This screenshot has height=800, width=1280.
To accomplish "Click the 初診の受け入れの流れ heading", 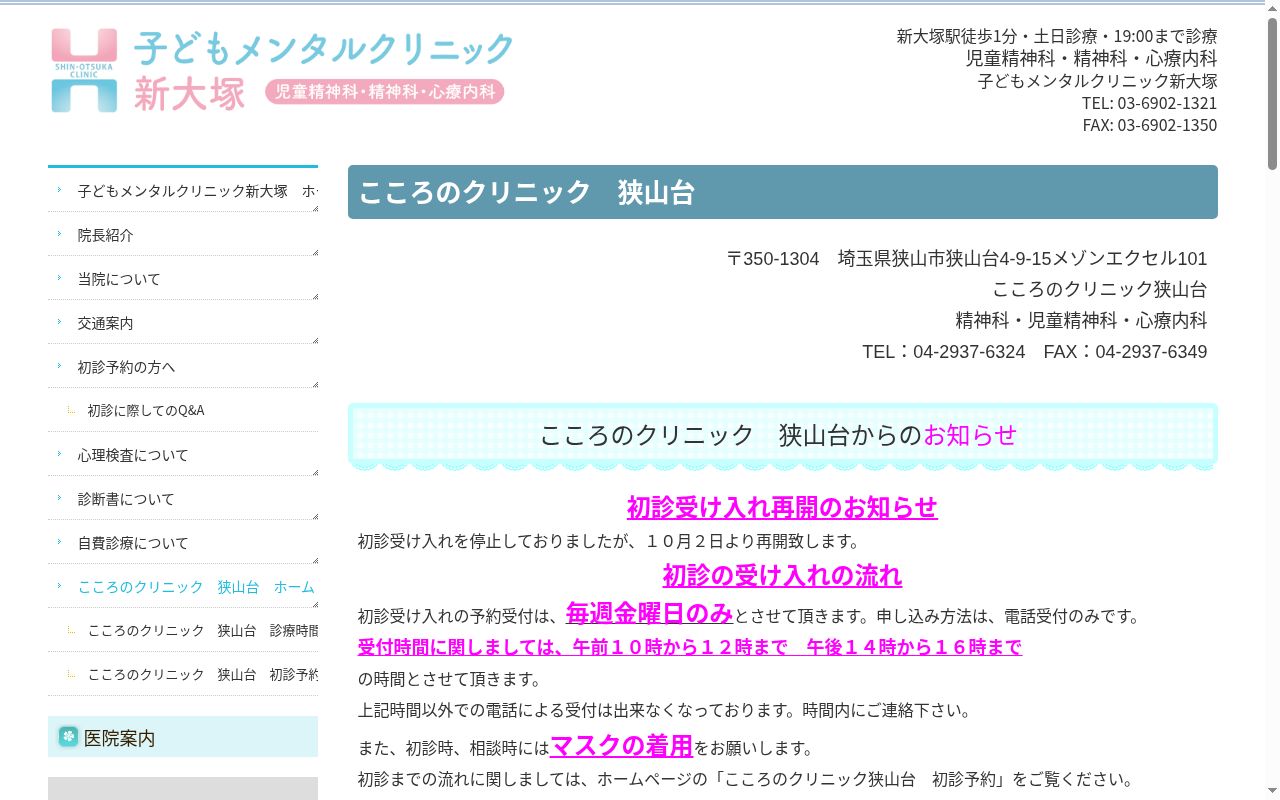I will [782, 576].
